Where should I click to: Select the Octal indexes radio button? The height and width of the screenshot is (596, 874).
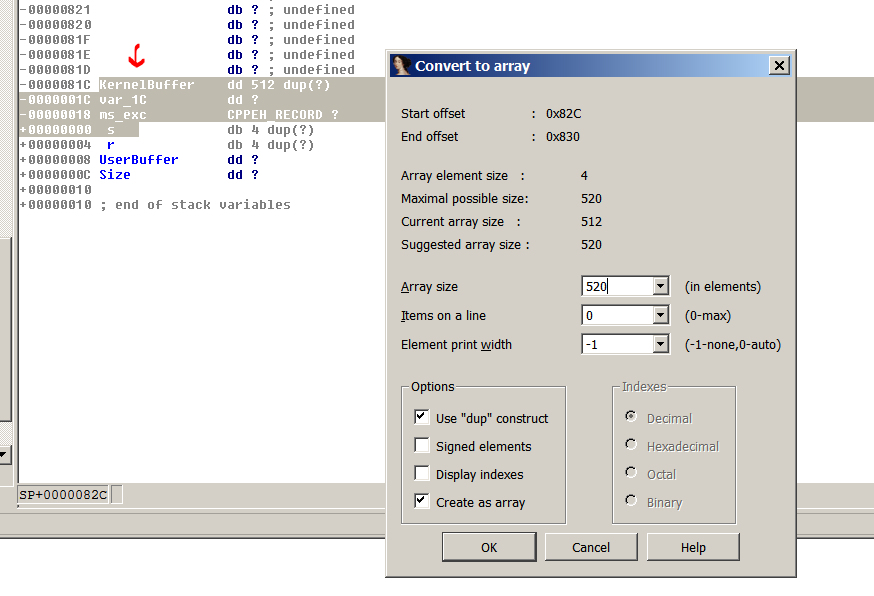tap(631, 473)
